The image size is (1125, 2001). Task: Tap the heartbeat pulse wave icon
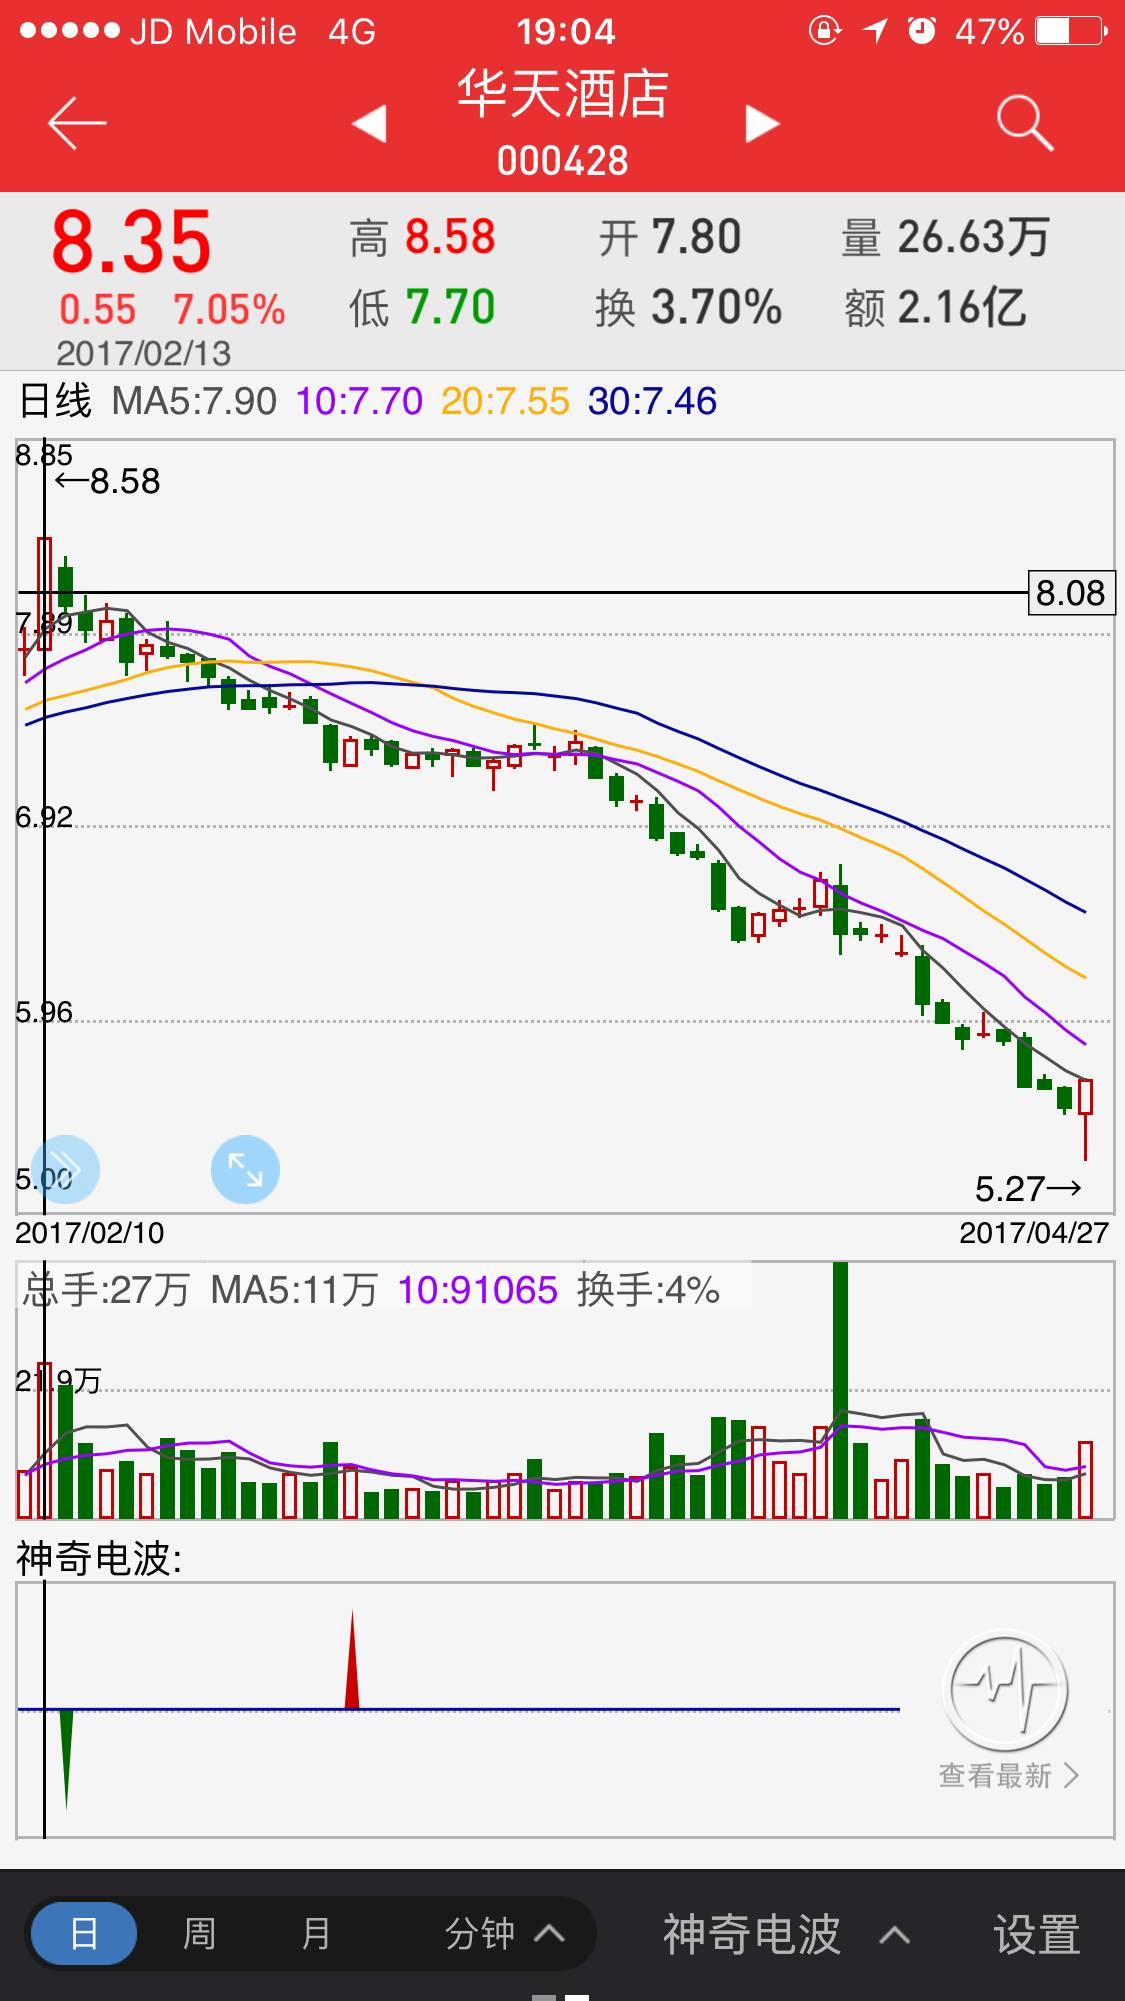[1005, 1689]
